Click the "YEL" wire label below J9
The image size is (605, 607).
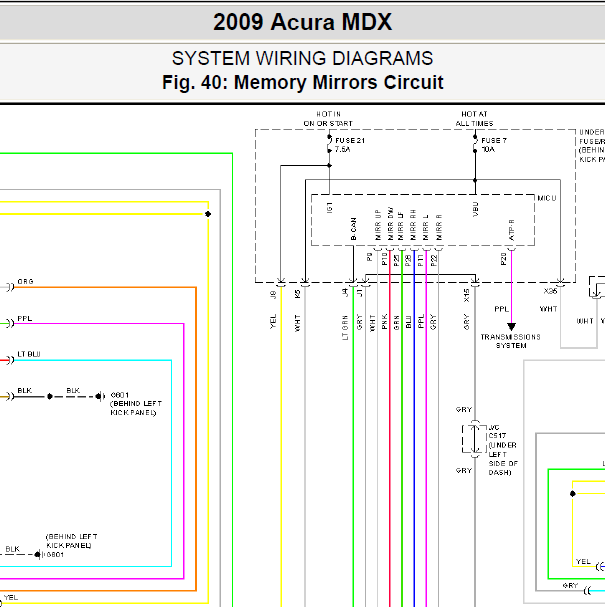[x=273, y=322]
